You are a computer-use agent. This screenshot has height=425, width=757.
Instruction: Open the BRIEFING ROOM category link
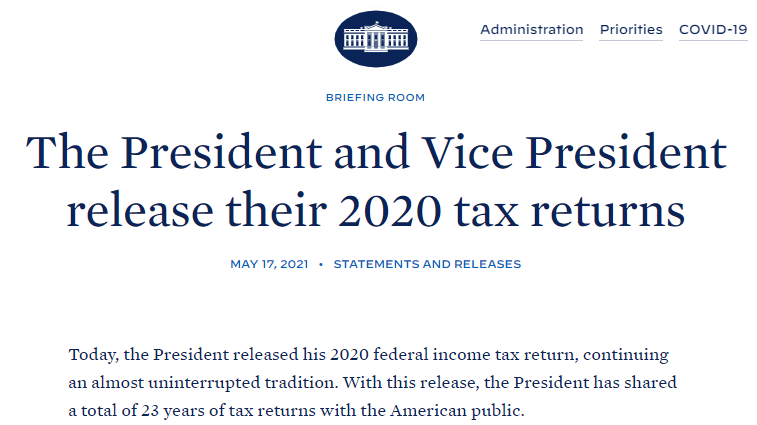pos(376,98)
